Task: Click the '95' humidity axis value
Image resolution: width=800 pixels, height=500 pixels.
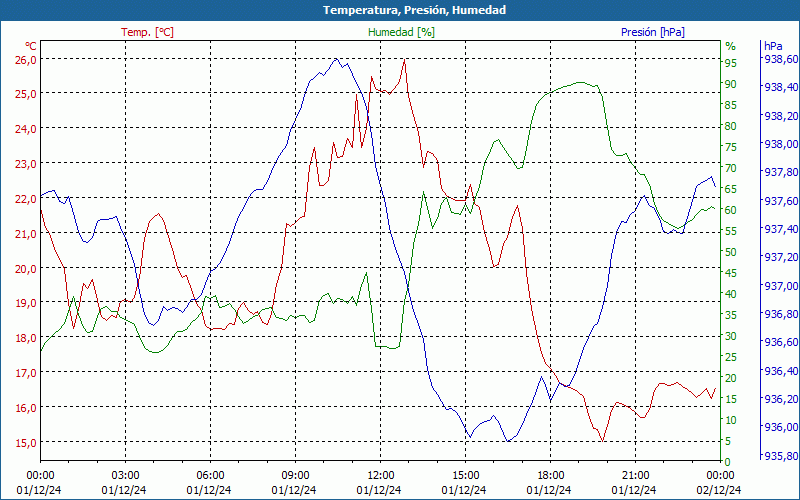Action: coord(731,63)
